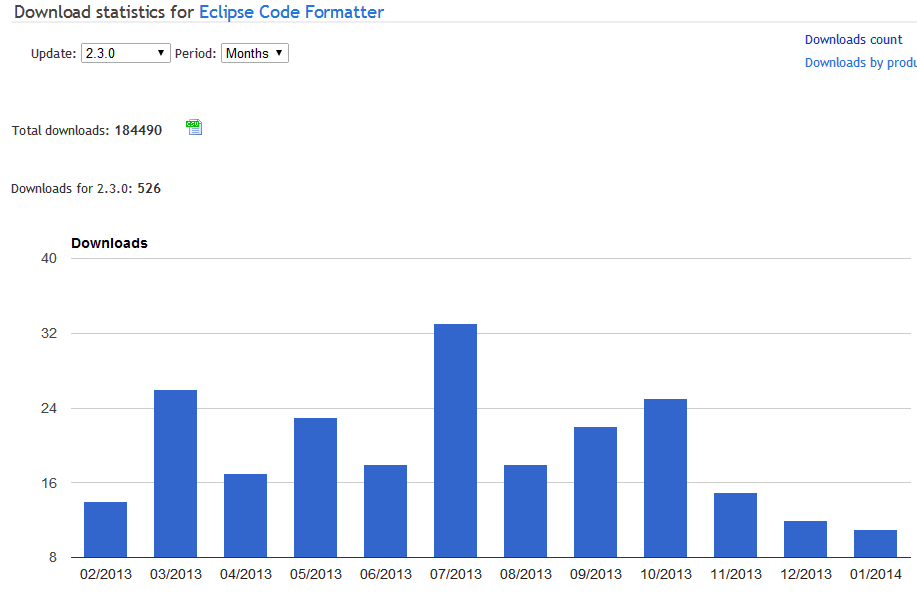The width and height of the screenshot is (917, 612).
Task: Download statistics as CSV file icon
Action: tap(194, 127)
